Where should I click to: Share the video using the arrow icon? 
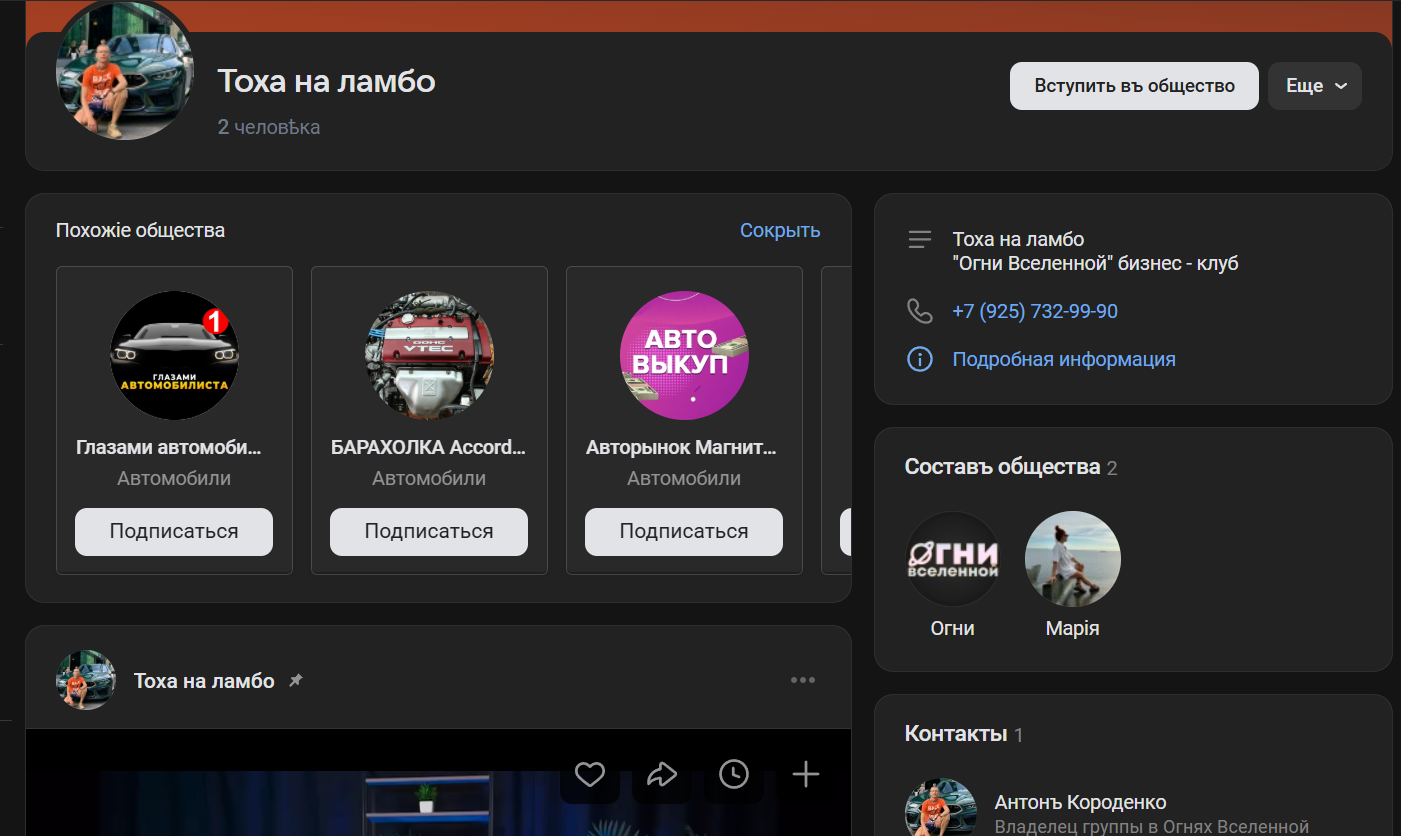point(662,774)
